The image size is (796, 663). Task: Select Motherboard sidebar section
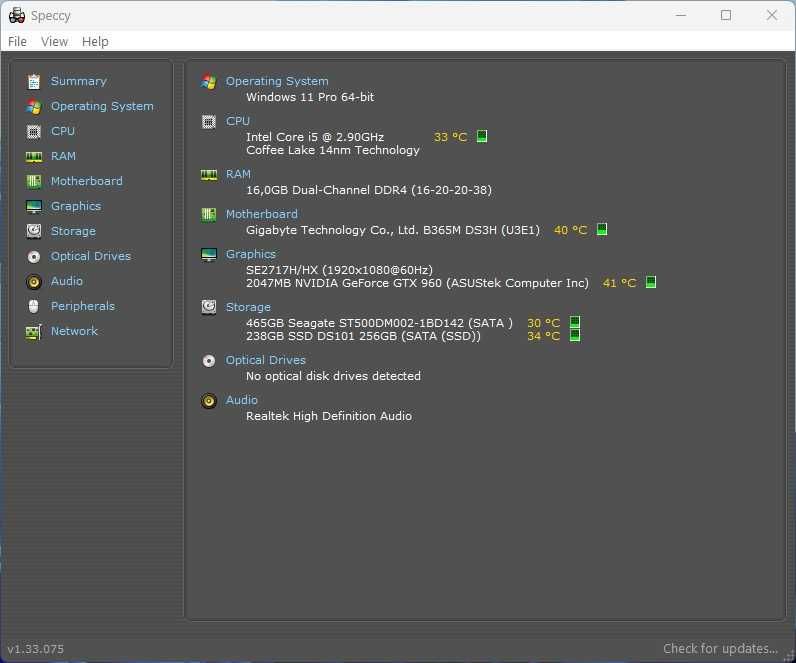pyautogui.click(x=87, y=181)
